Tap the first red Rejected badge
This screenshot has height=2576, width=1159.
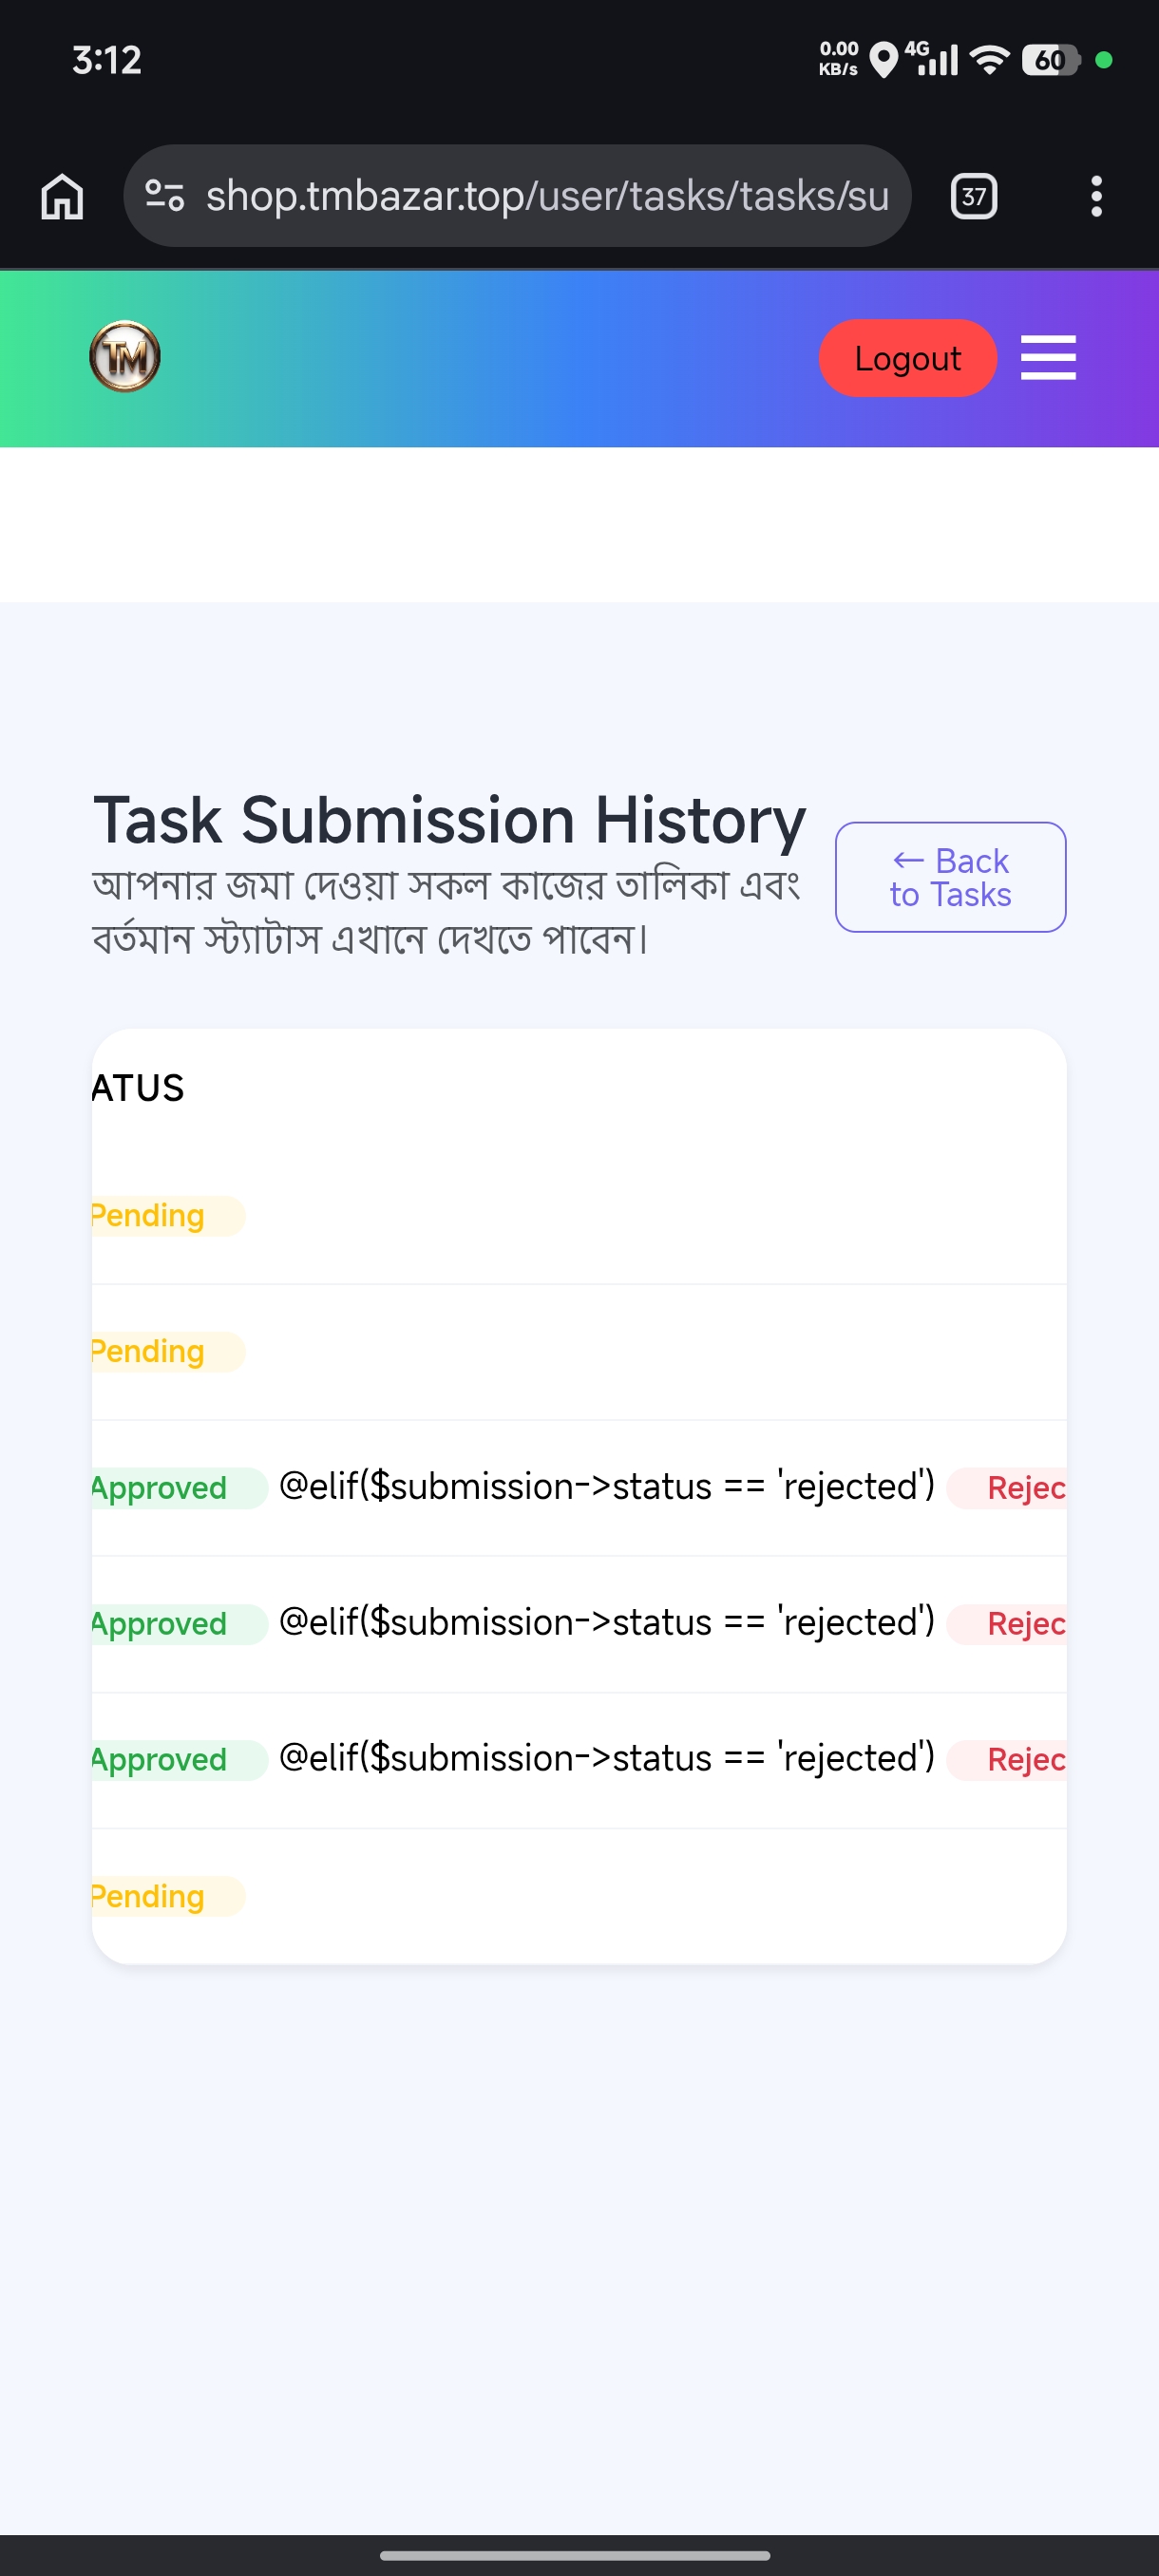click(1007, 1488)
